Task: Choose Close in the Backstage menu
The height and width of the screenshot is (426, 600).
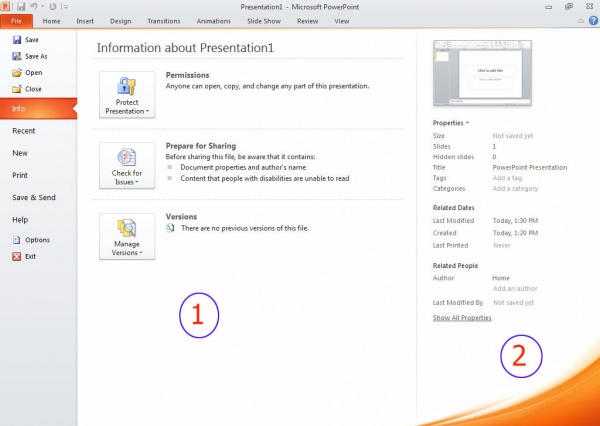Action: click(27, 89)
